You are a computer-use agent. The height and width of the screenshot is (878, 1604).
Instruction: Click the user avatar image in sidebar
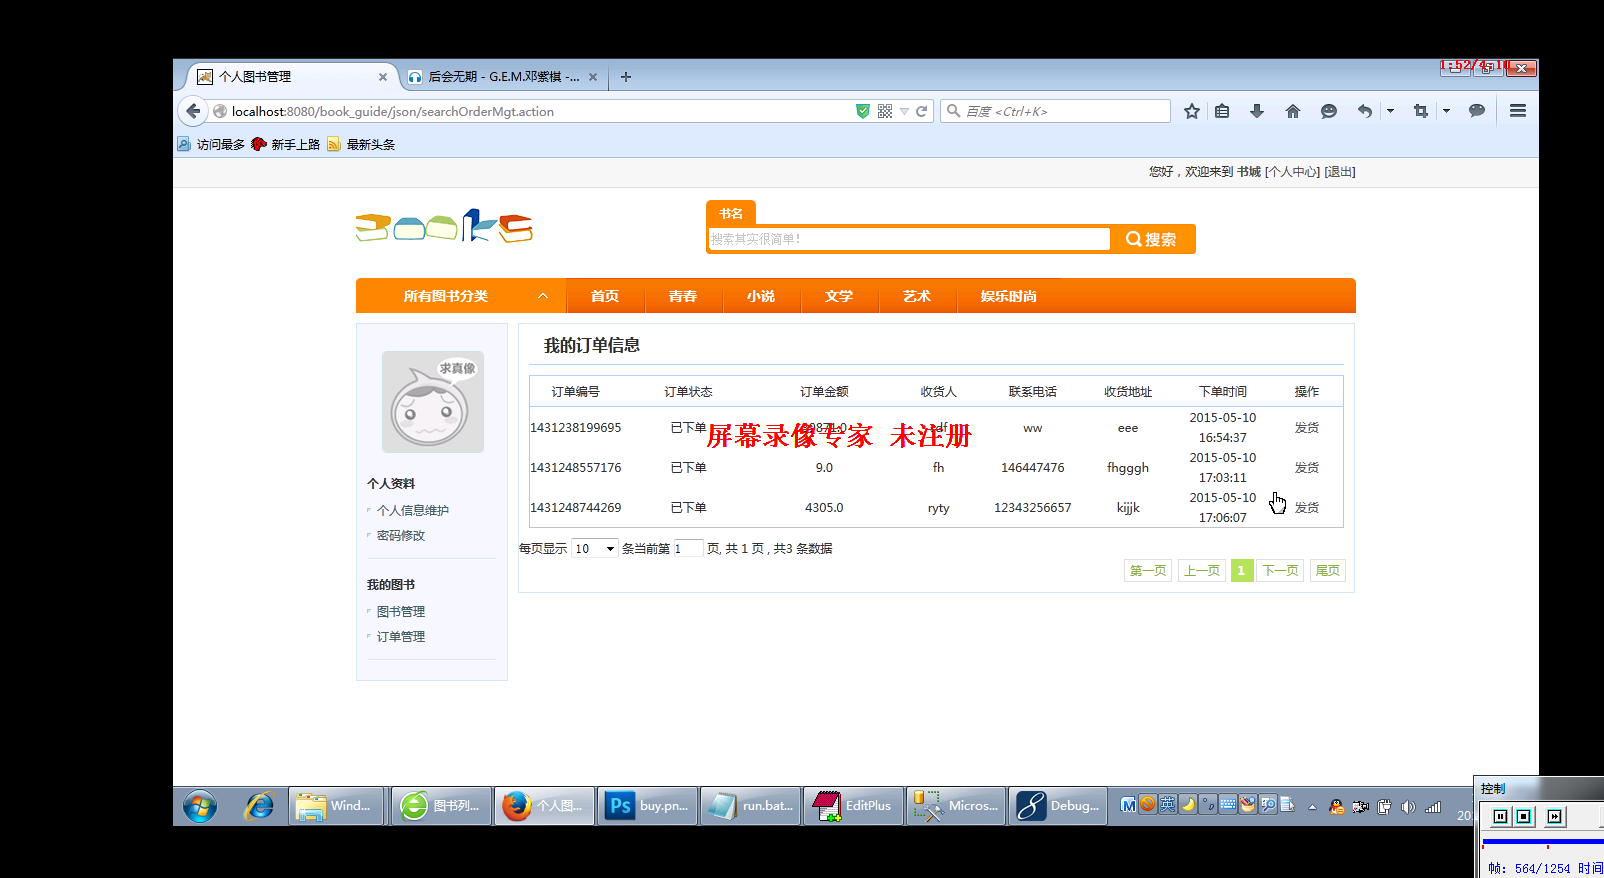click(x=433, y=402)
